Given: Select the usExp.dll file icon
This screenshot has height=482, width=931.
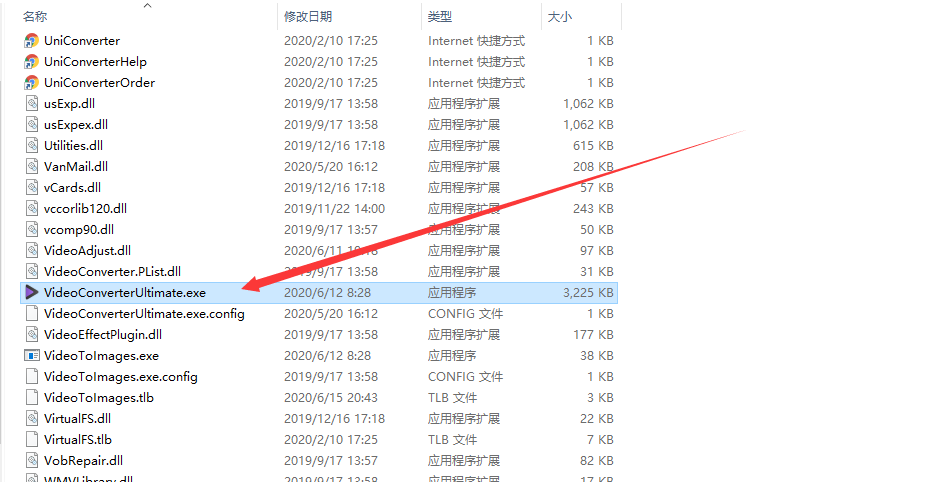Looking at the screenshot, I should (x=32, y=104).
